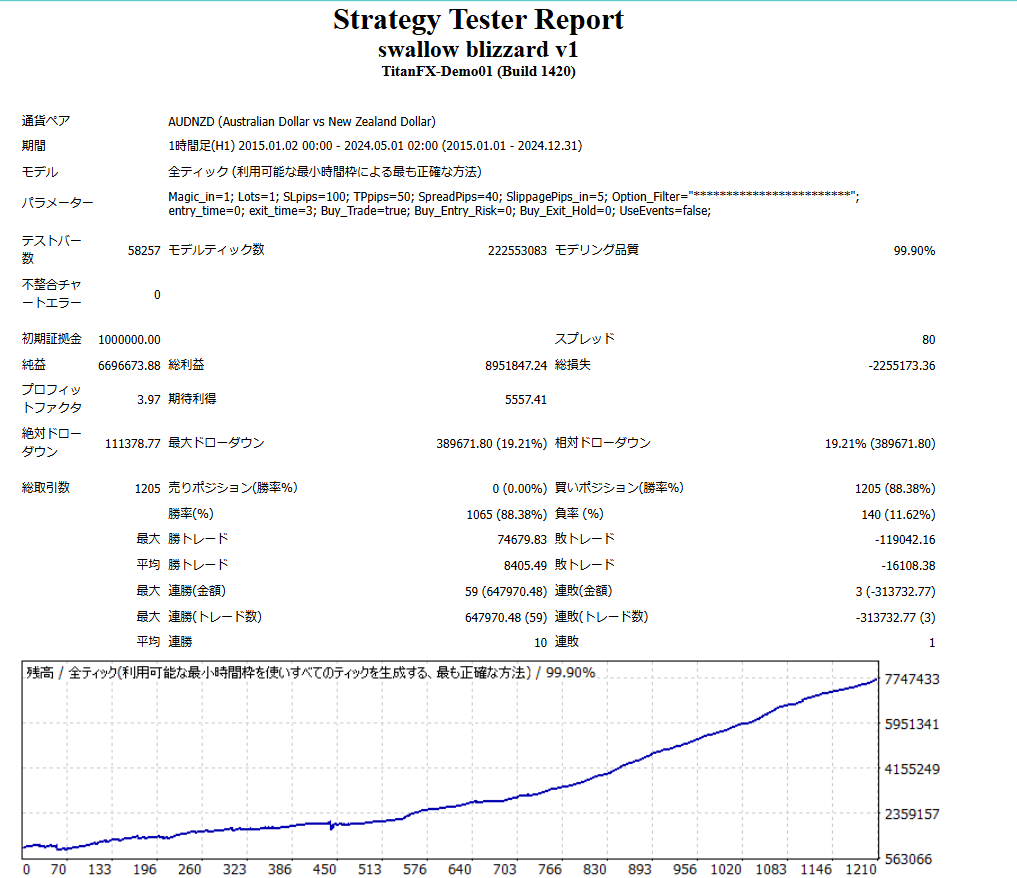This screenshot has height=878, width=1017.
Task: Select max consecutive loss -313732.77 (3)
Action: (x=895, y=617)
